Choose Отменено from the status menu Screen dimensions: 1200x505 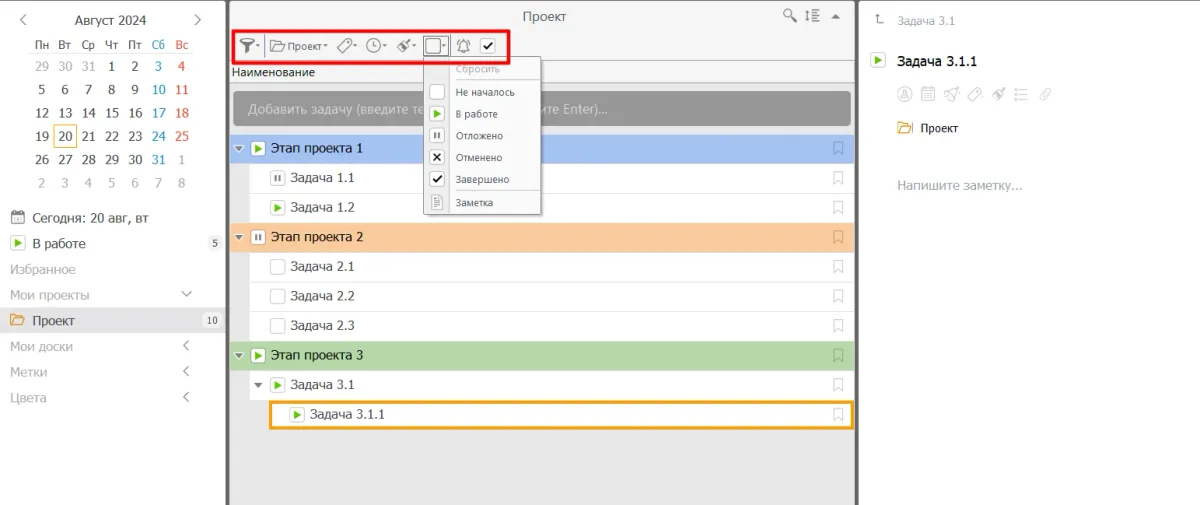479,158
